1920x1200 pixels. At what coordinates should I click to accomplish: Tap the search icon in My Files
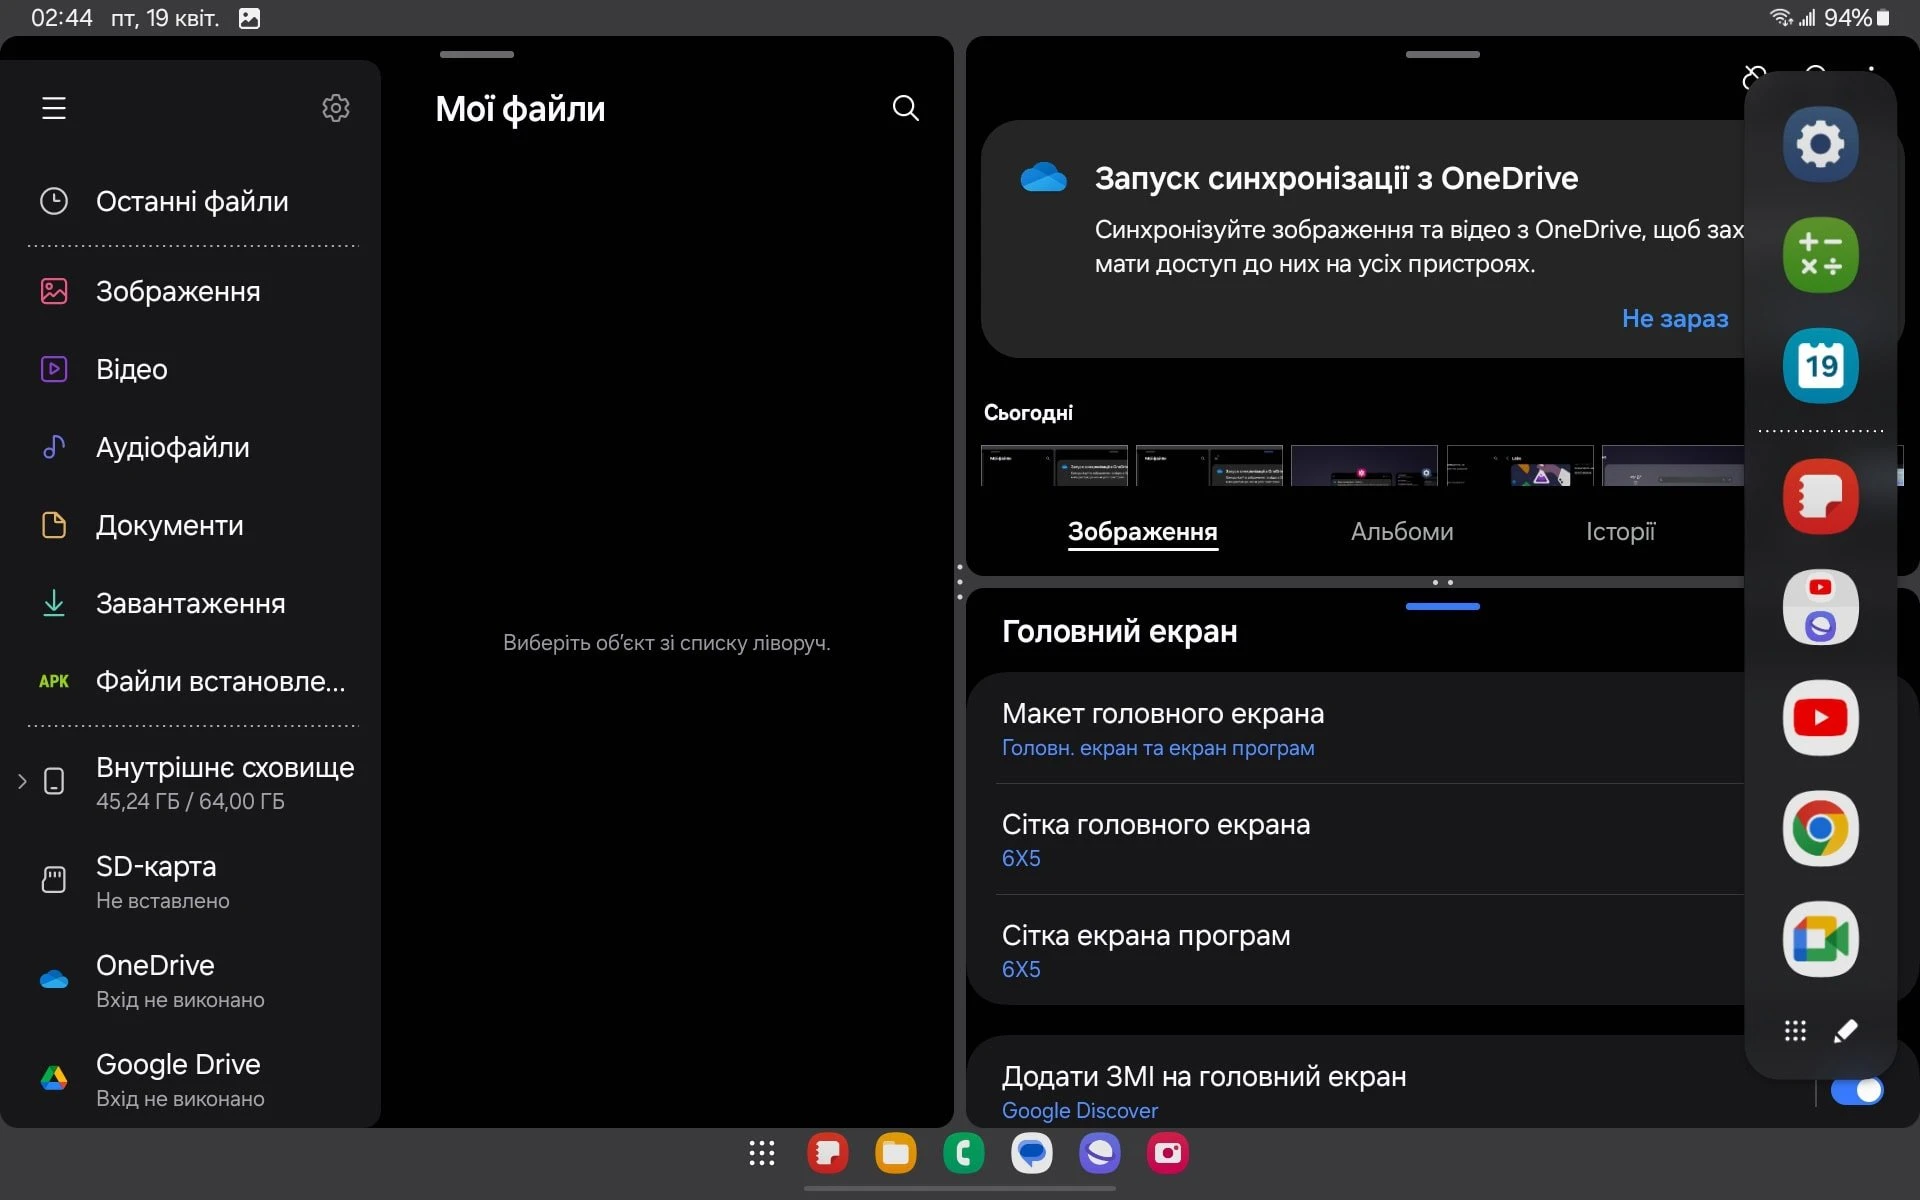[905, 108]
